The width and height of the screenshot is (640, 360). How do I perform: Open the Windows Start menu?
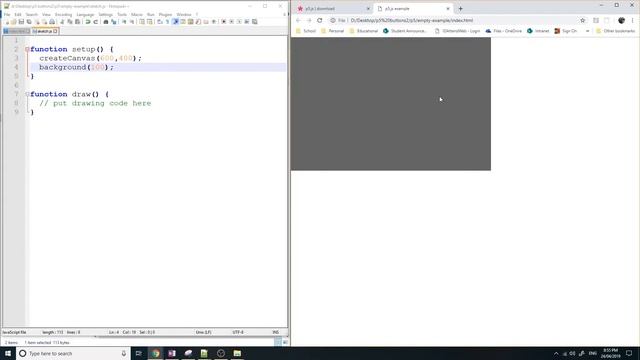pyautogui.click(x=8, y=353)
